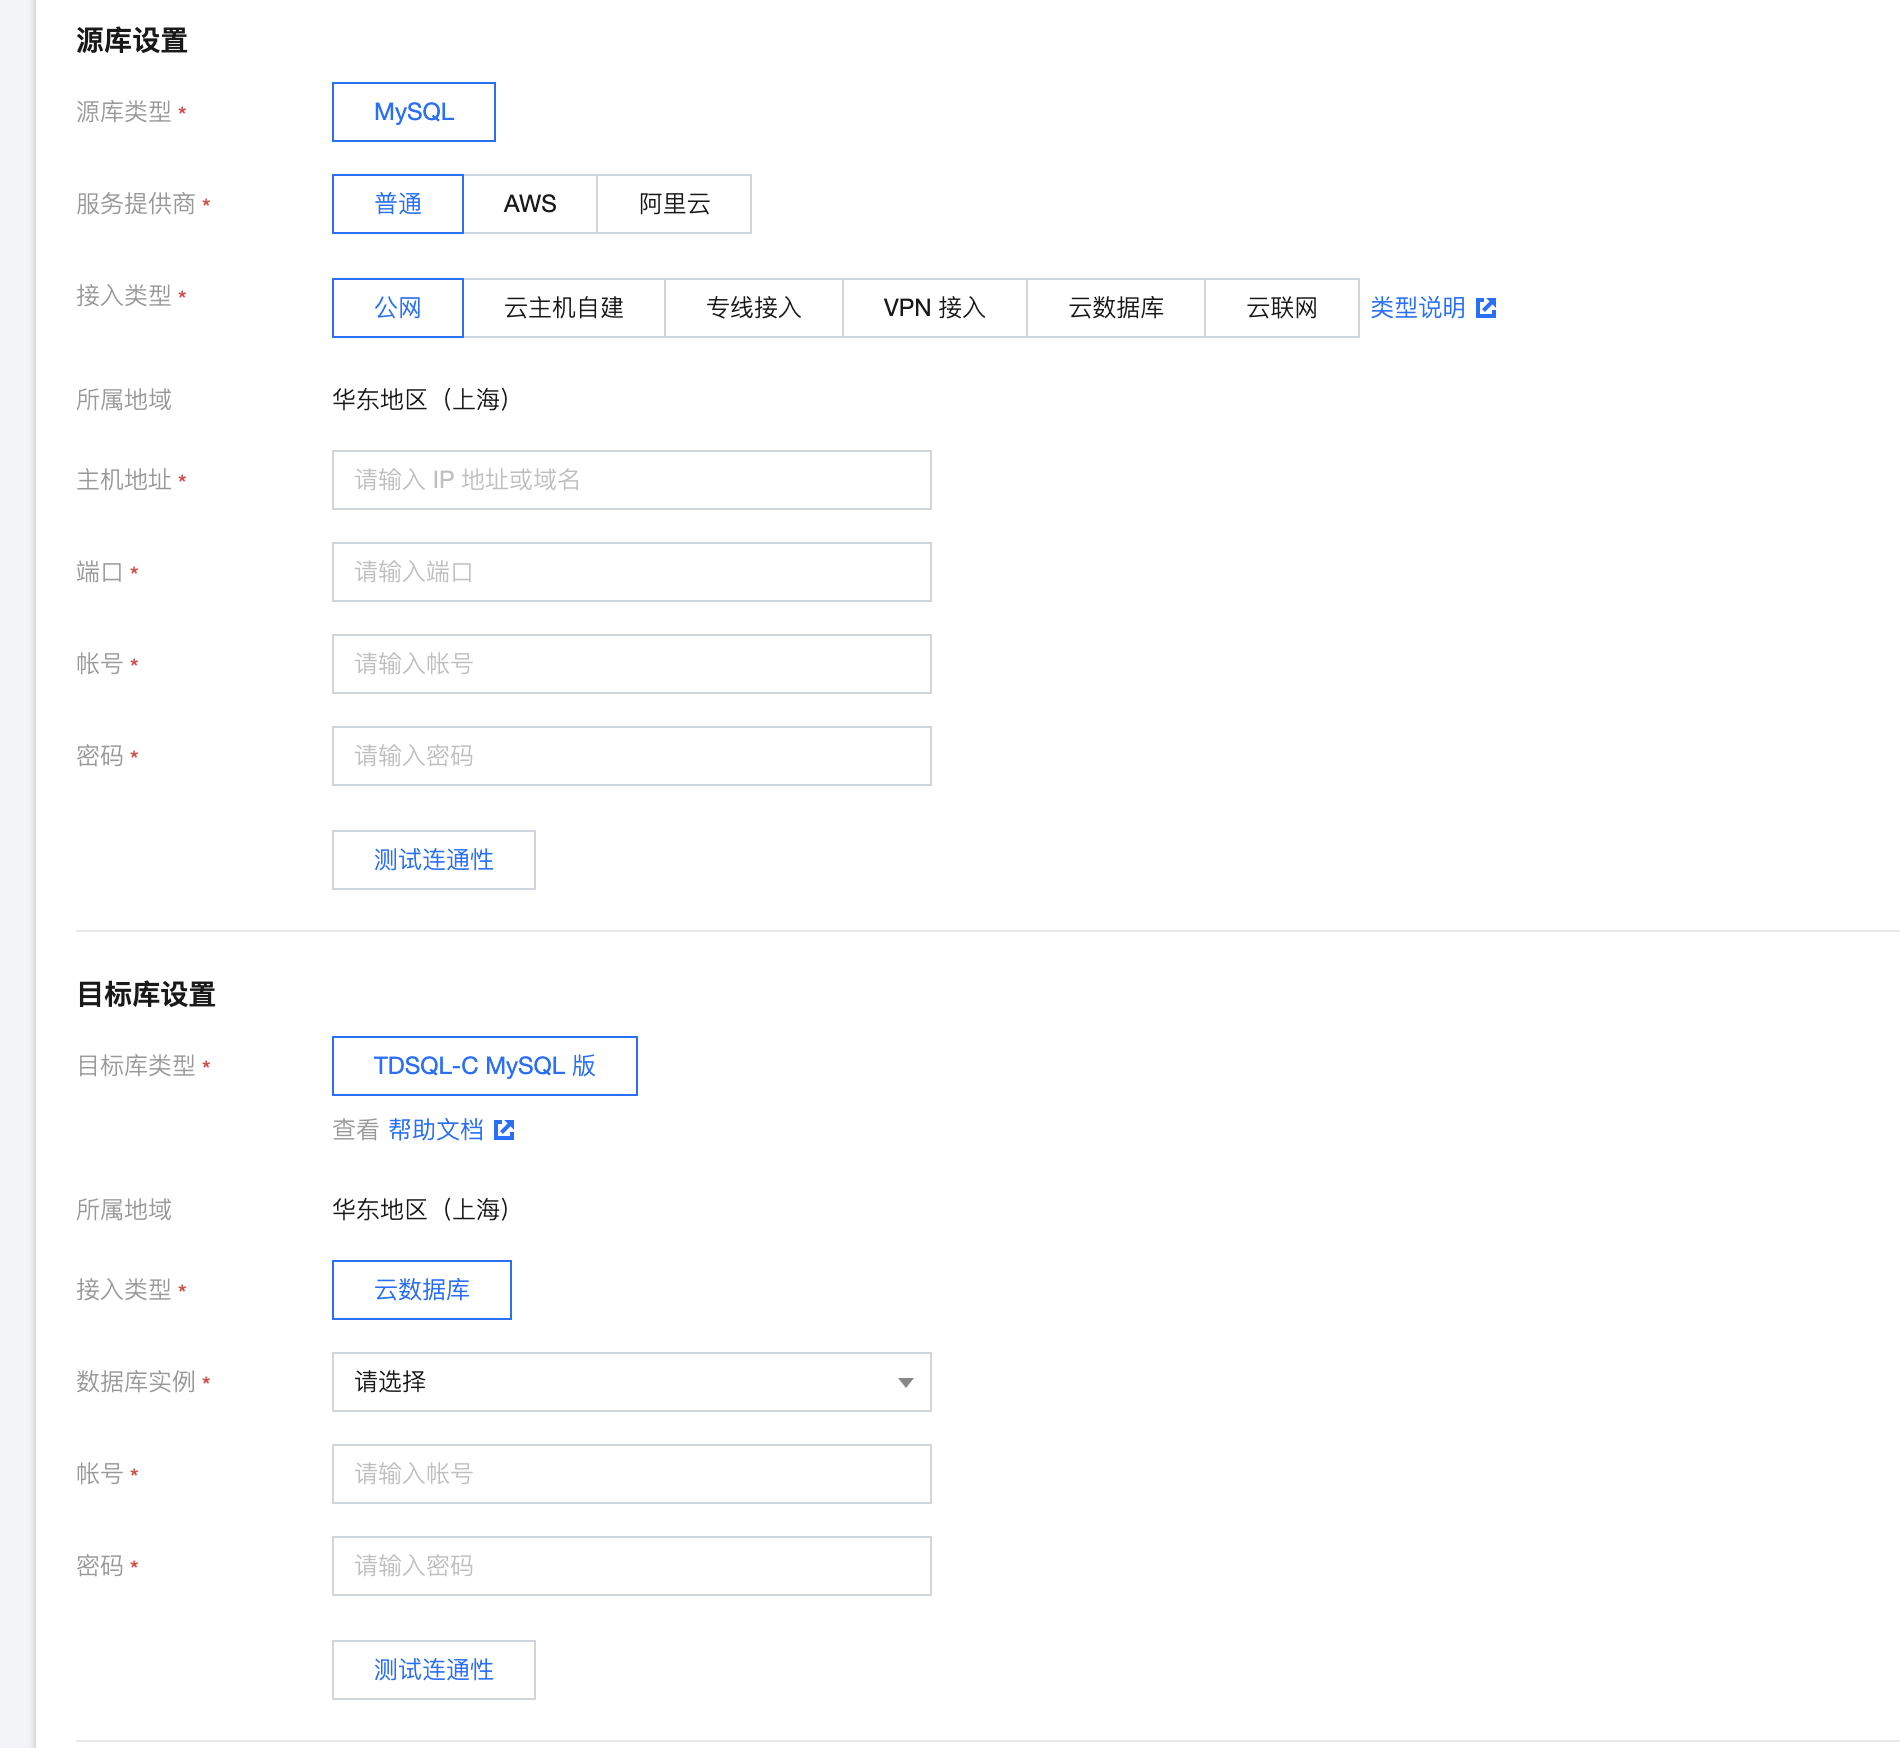Select VPN 接入 access type
This screenshot has width=1900, height=1748.
(x=934, y=308)
